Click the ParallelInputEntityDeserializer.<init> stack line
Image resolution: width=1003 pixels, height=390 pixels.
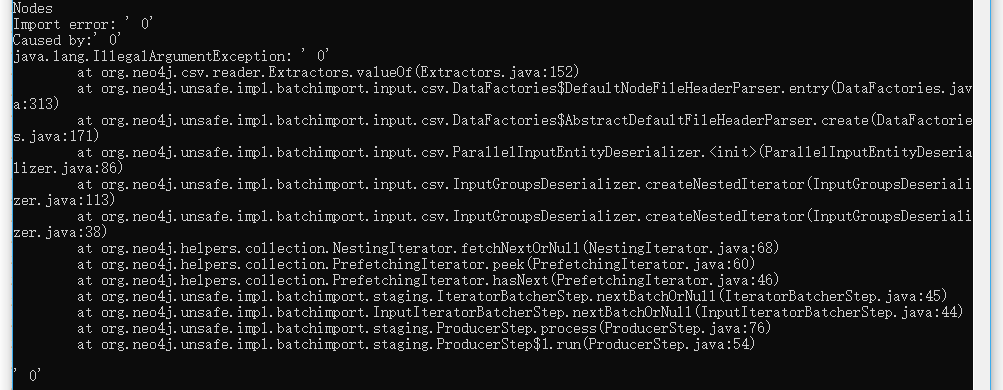tap(524, 152)
